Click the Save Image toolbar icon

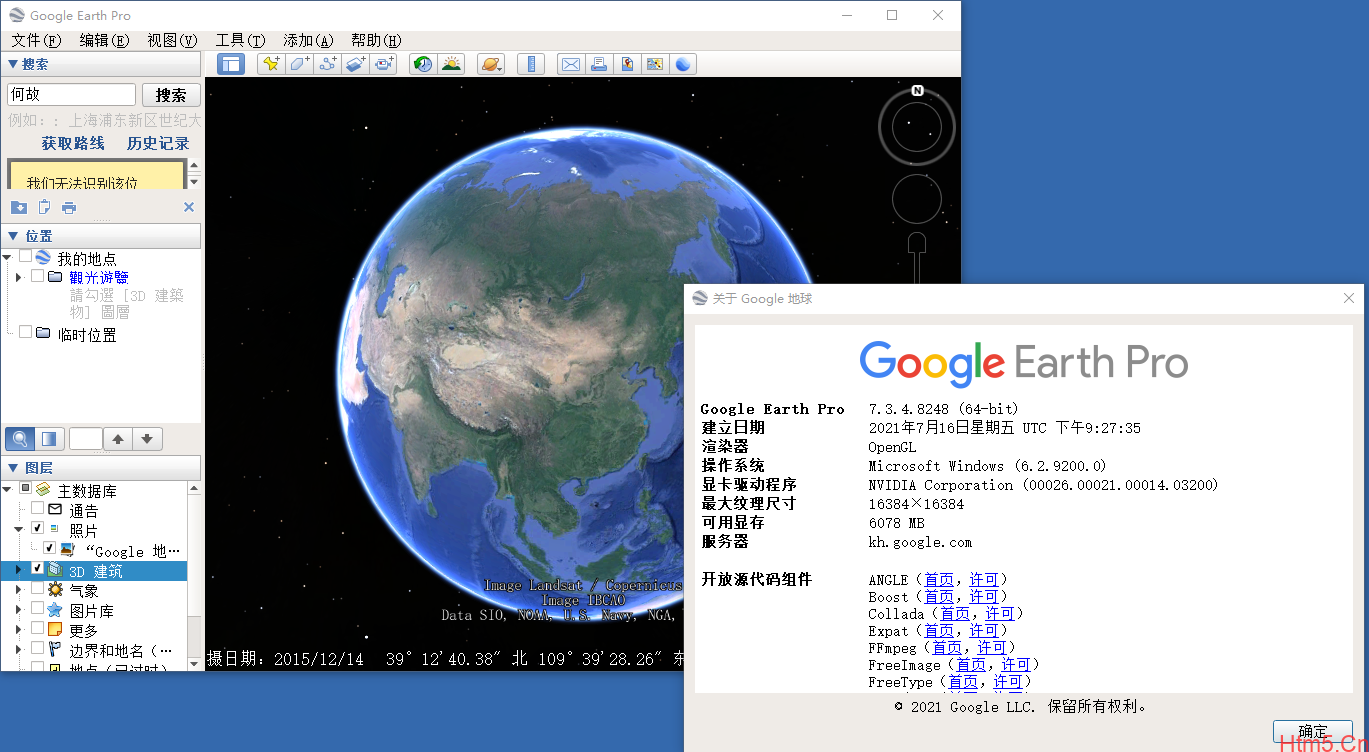(627, 64)
